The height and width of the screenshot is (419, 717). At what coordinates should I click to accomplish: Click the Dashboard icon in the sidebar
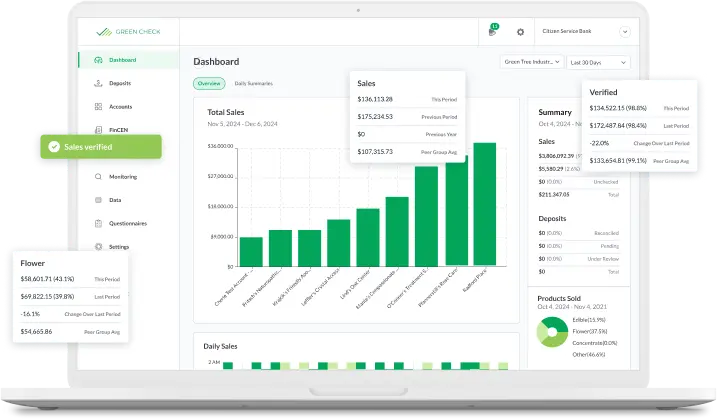[x=98, y=60]
